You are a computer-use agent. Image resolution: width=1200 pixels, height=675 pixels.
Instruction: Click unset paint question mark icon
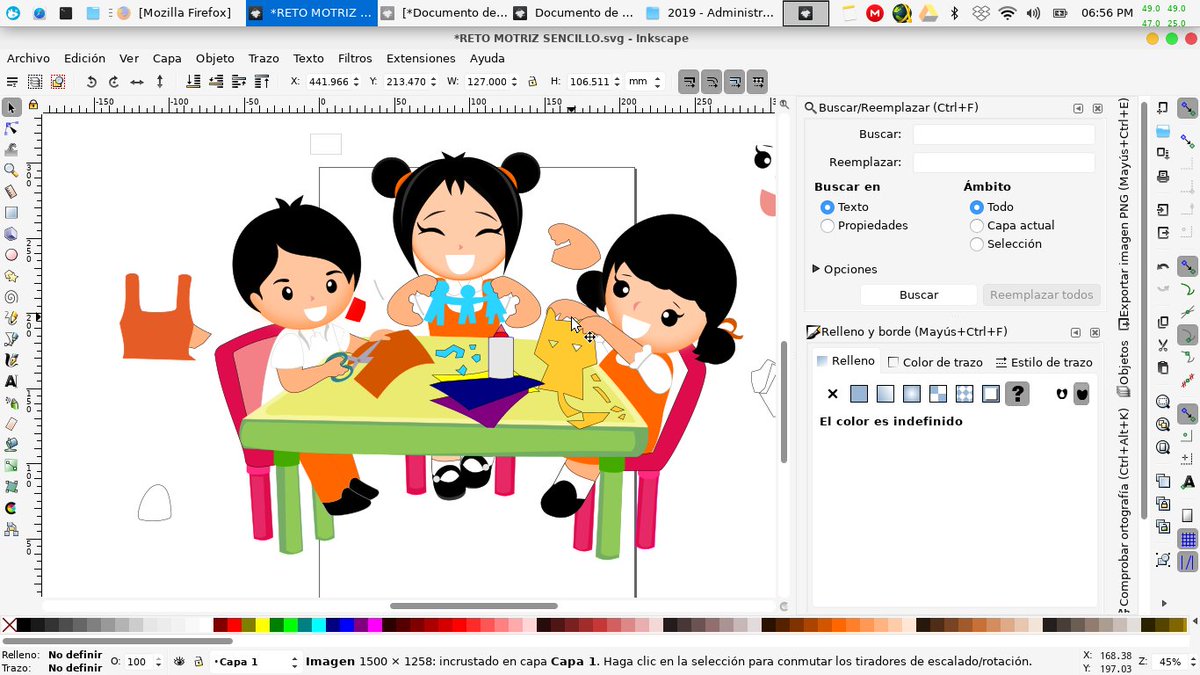(x=1017, y=394)
